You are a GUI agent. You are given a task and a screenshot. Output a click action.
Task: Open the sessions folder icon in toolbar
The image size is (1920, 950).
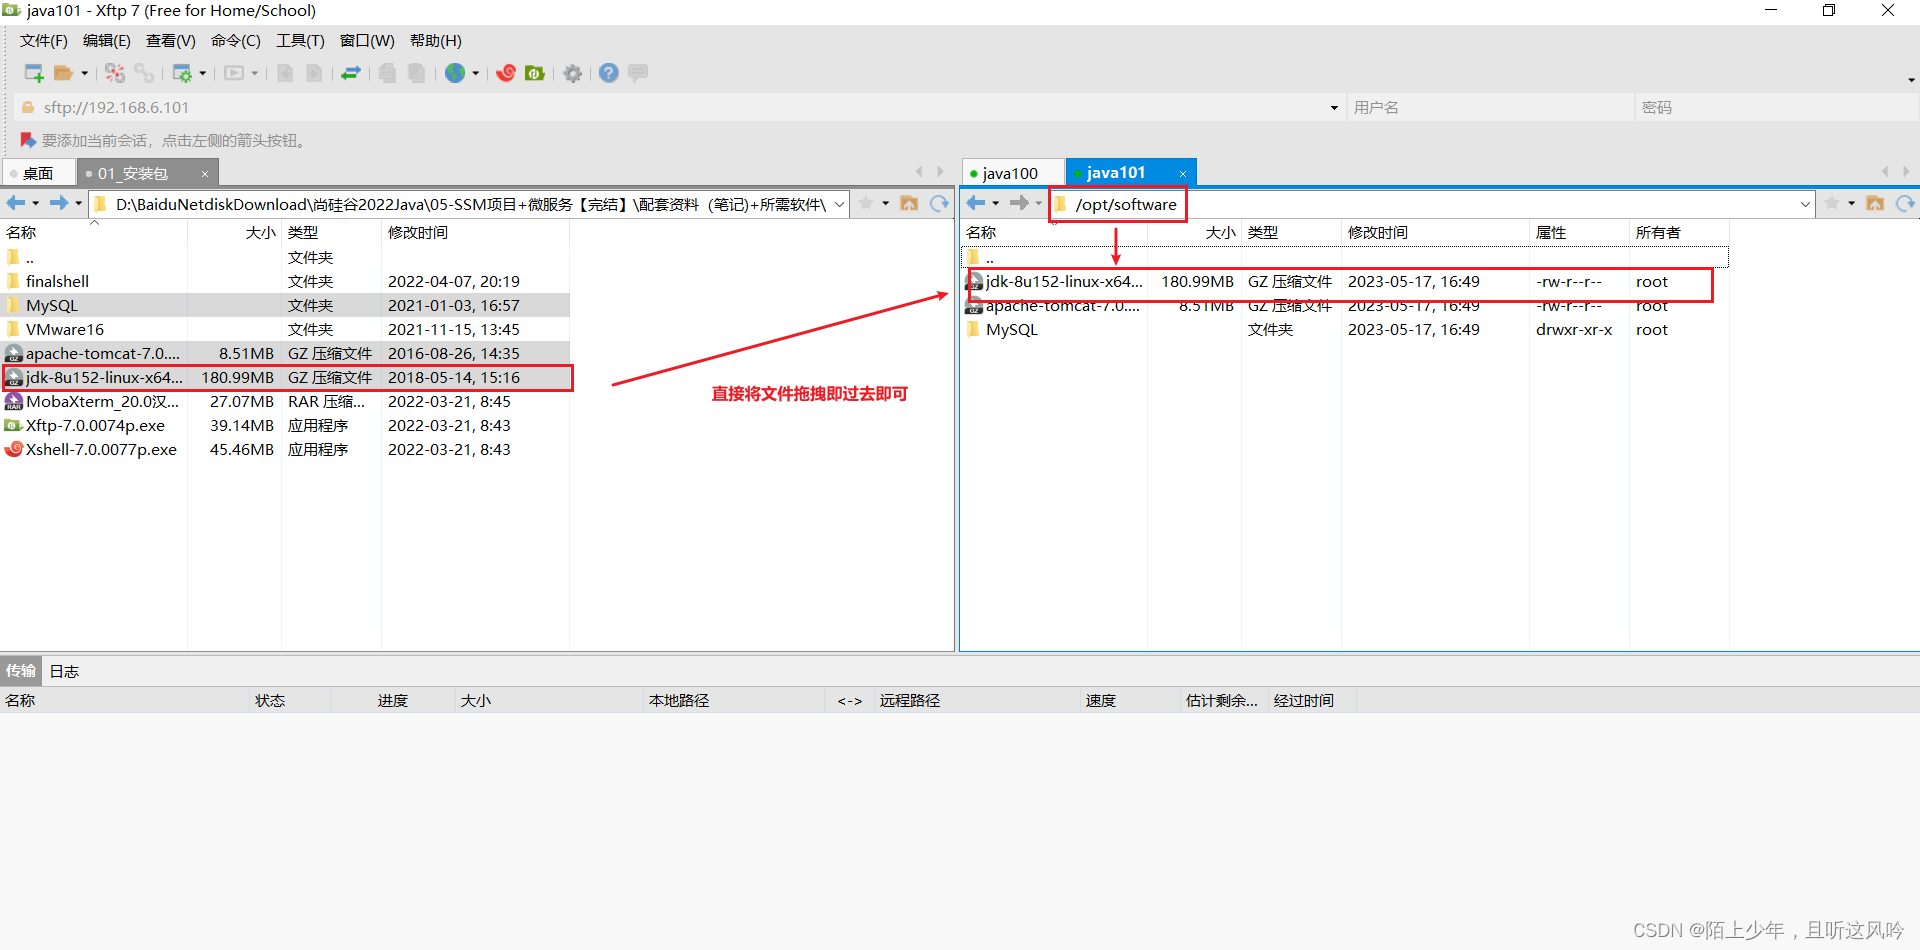63,73
